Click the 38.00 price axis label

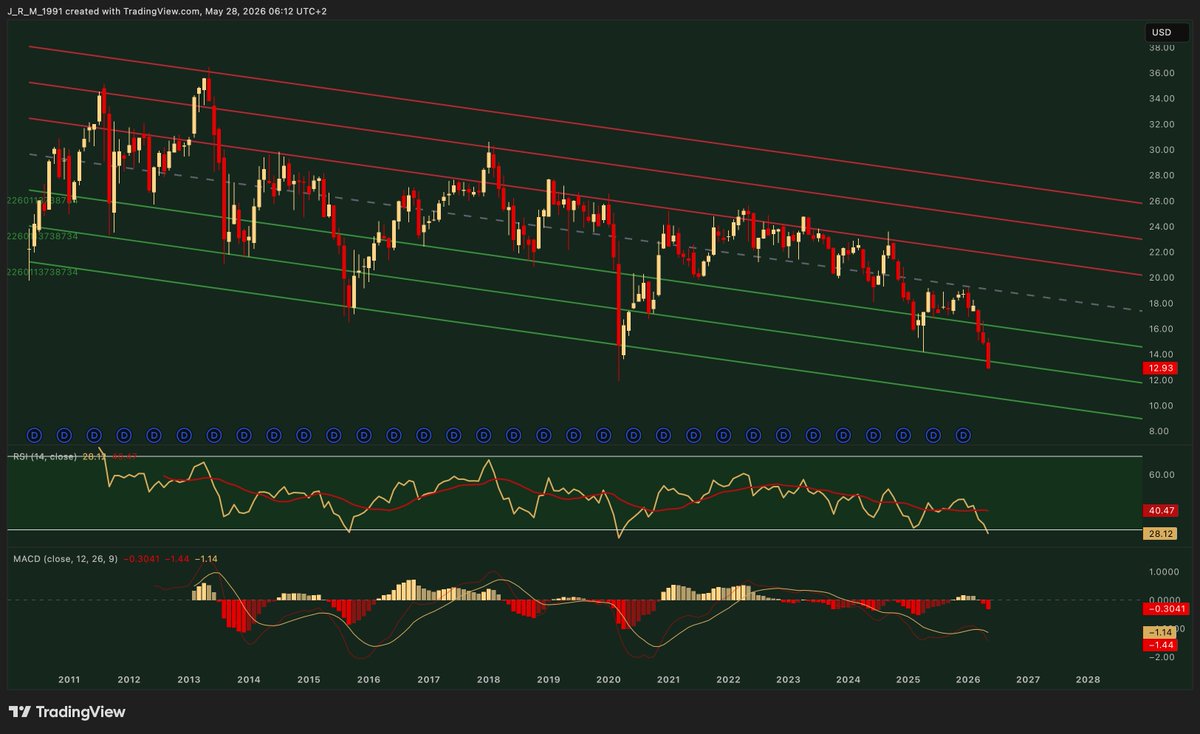pyautogui.click(x=1161, y=47)
